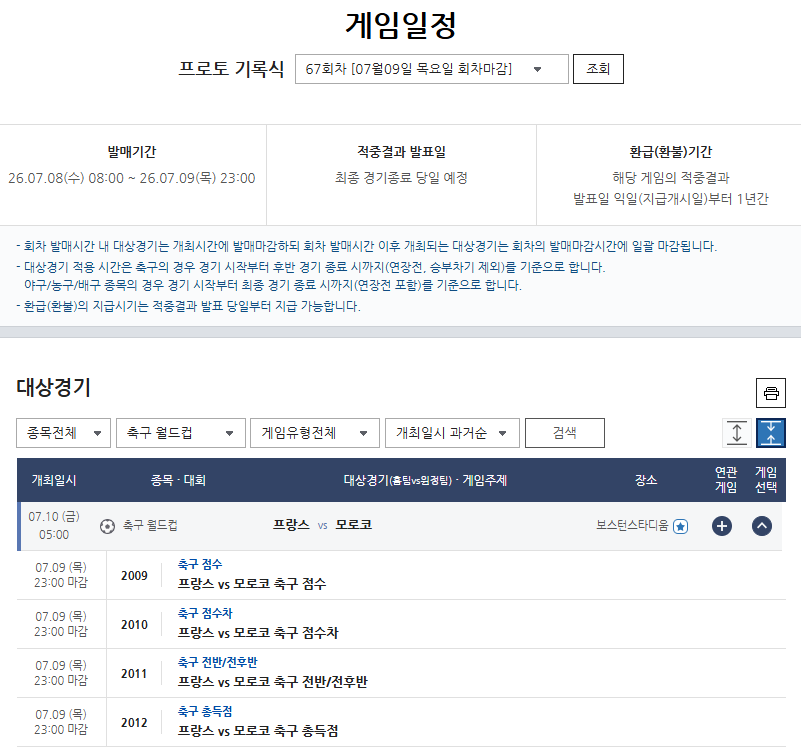This screenshot has height=755, width=801.
Task: Click the 연관 게임 column header
Action: [x=725, y=480]
